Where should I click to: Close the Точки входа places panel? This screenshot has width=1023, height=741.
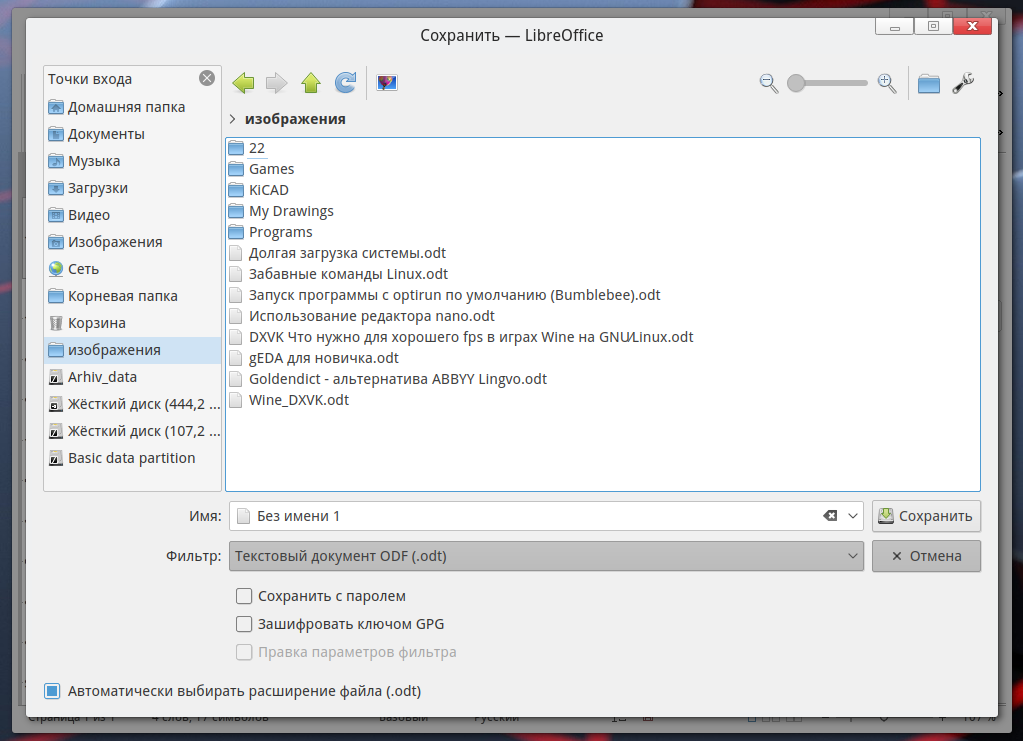(x=207, y=78)
